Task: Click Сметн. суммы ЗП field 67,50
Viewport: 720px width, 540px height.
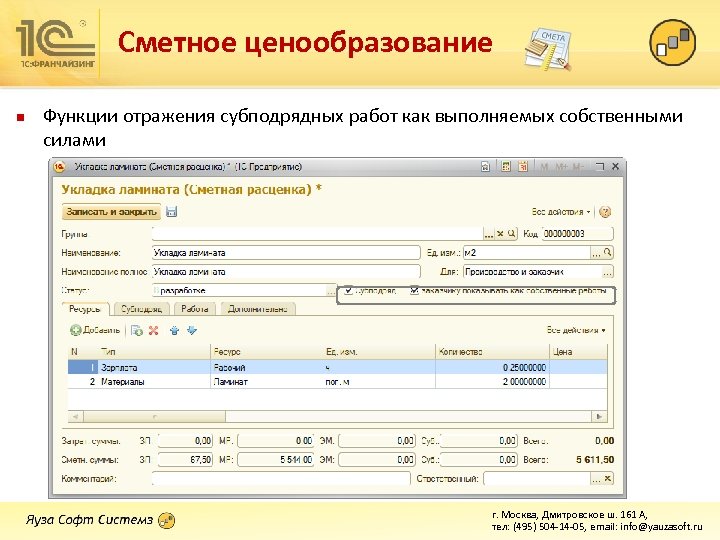Action: point(186,460)
